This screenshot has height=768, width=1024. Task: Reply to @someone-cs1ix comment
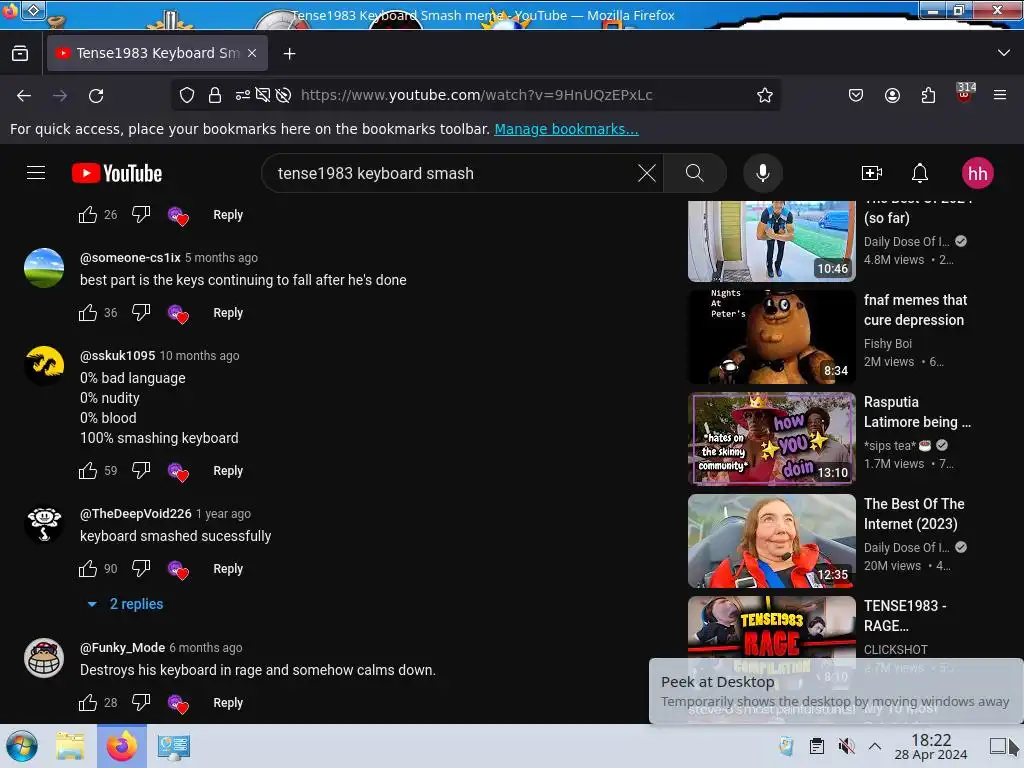[228, 313]
